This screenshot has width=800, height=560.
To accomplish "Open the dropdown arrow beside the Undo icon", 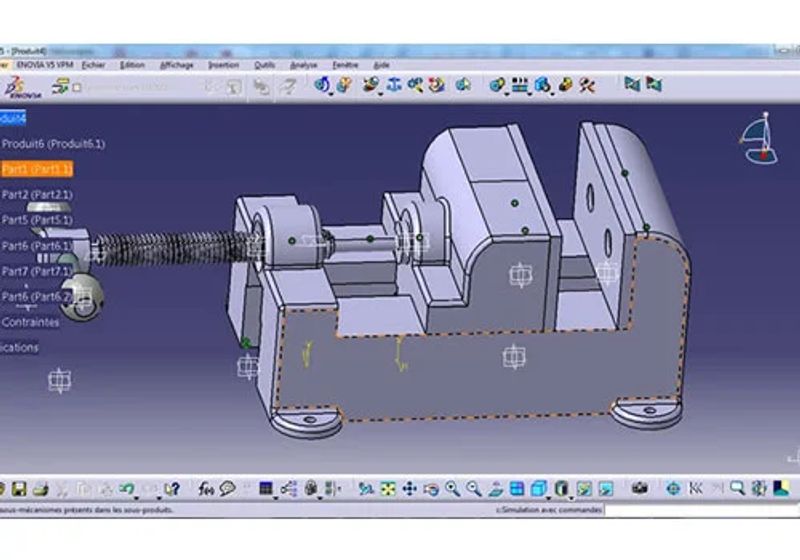I will [137, 497].
